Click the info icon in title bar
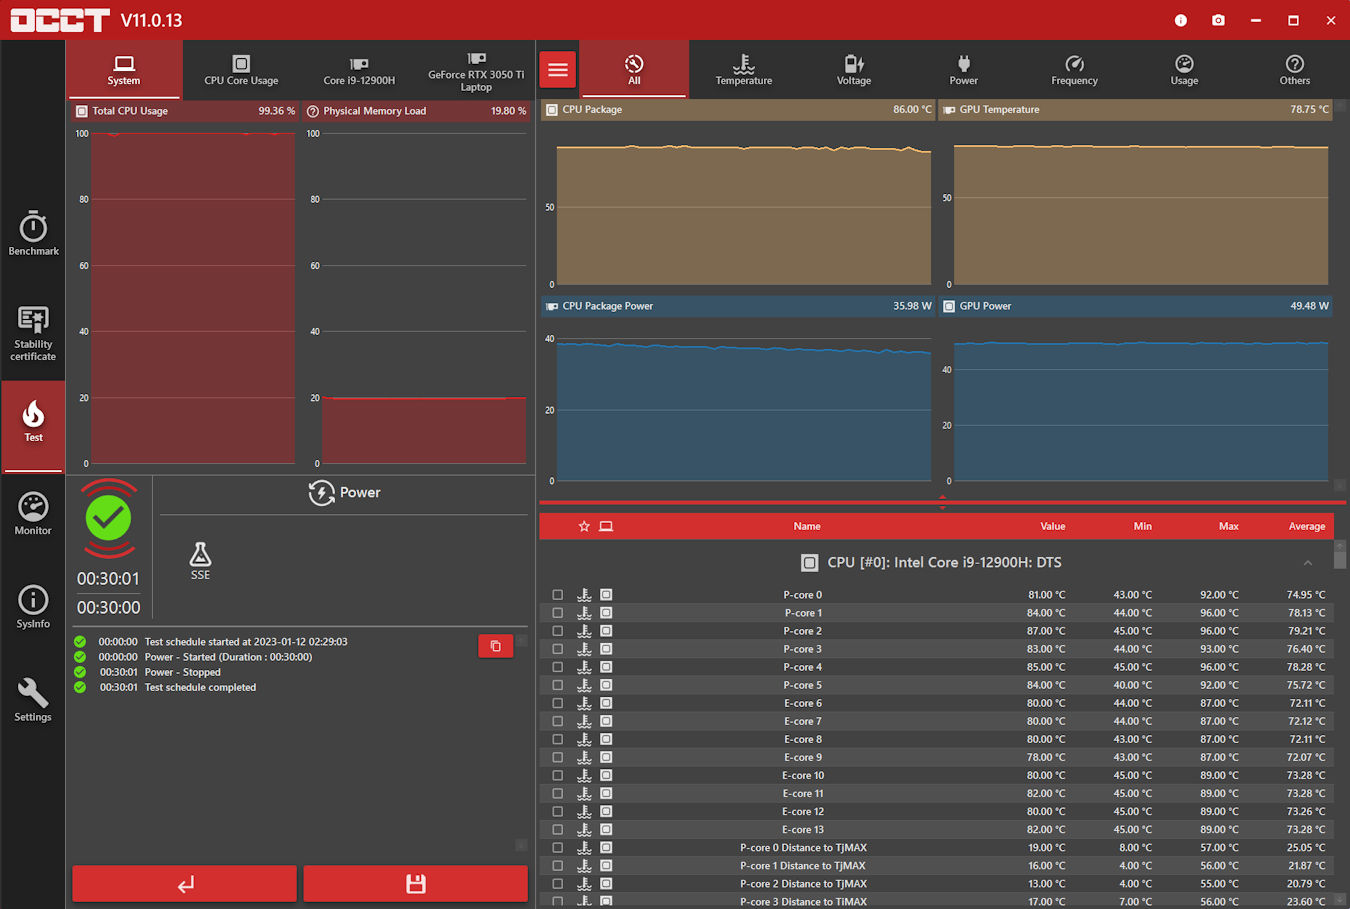This screenshot has height=909, width=1350. pos(1180,20)
